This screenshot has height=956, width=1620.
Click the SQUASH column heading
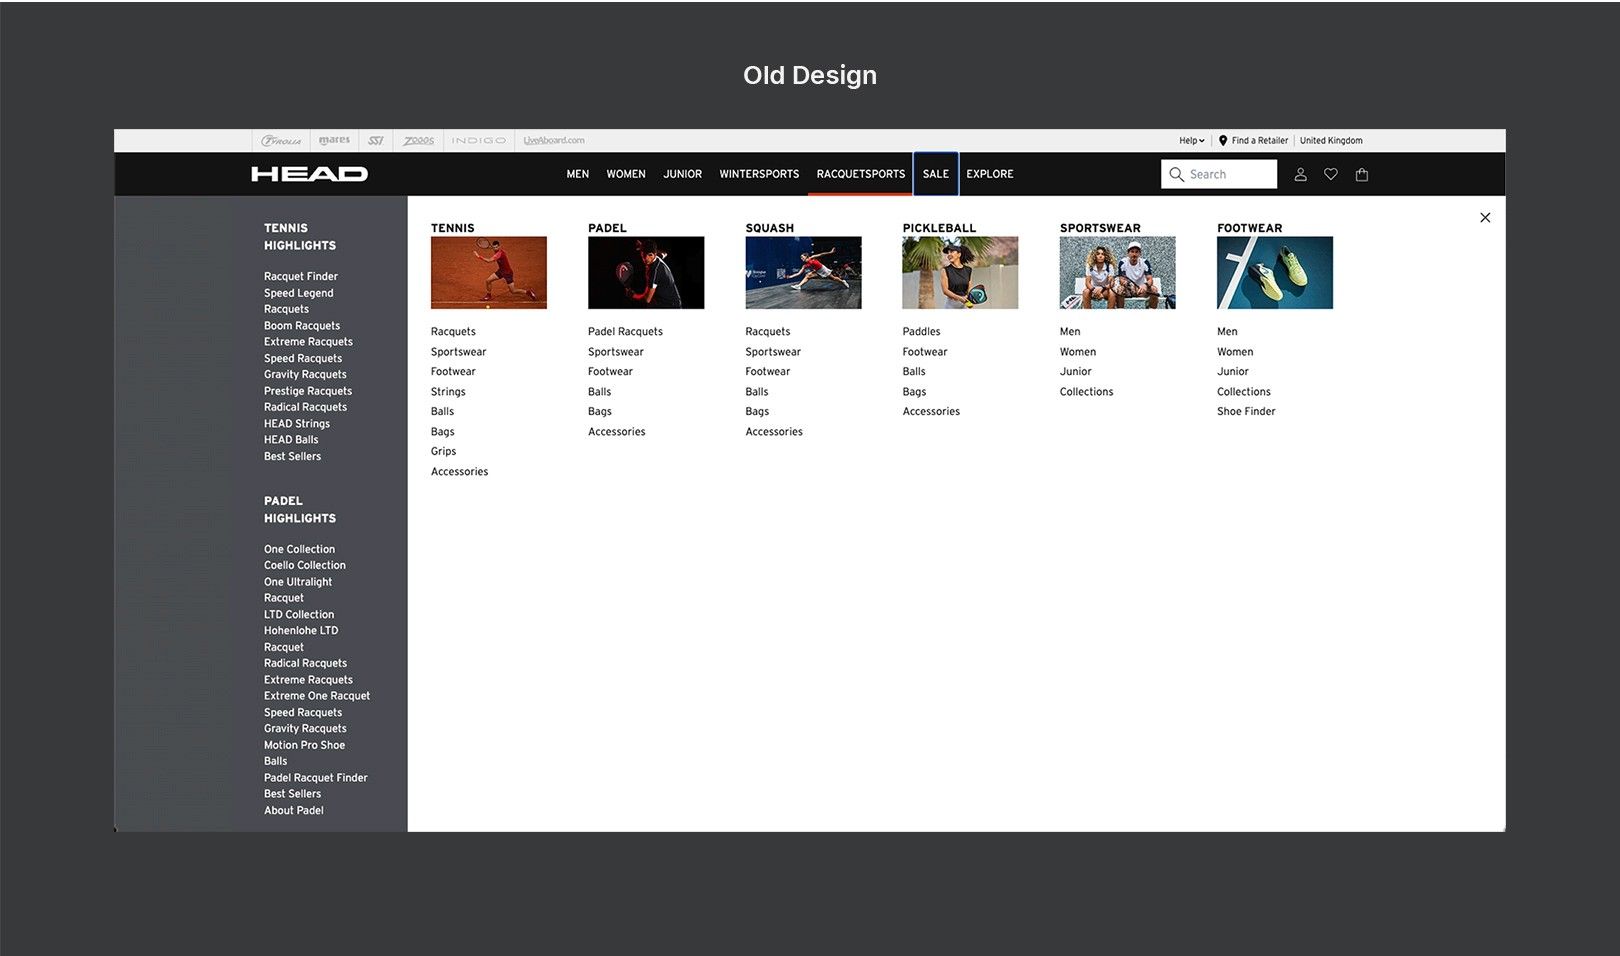coord(770,228)
